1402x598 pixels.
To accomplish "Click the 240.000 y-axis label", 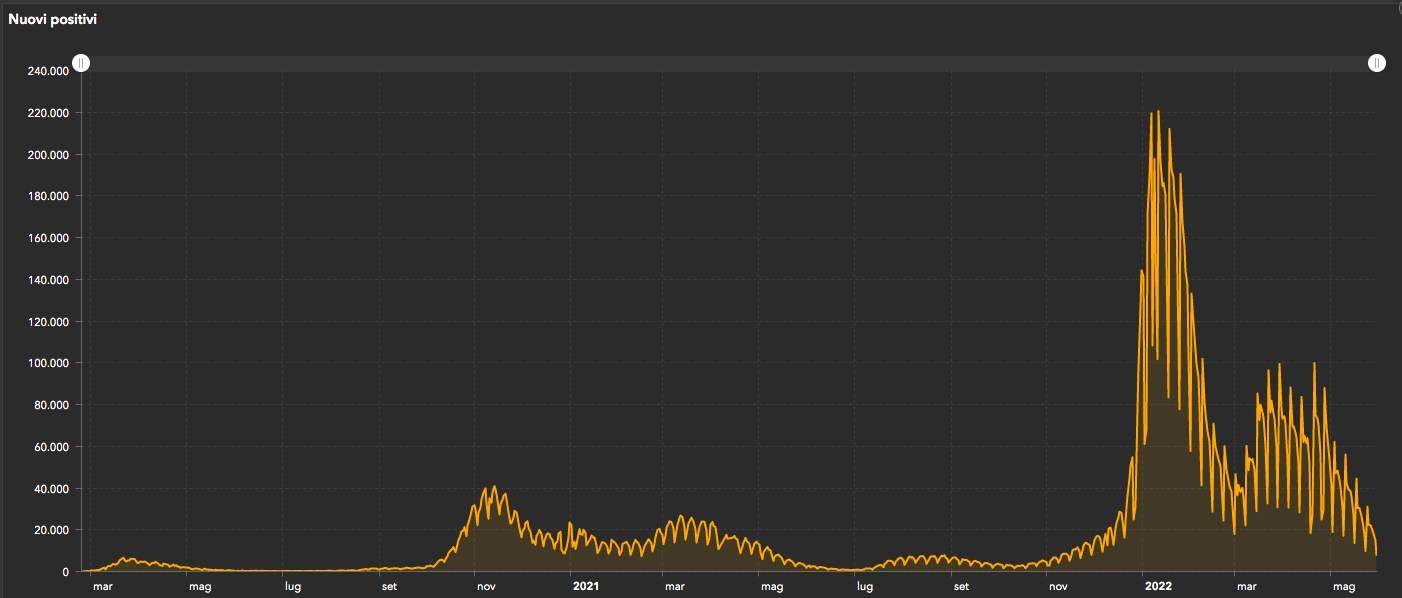I will tap(47, 71).
